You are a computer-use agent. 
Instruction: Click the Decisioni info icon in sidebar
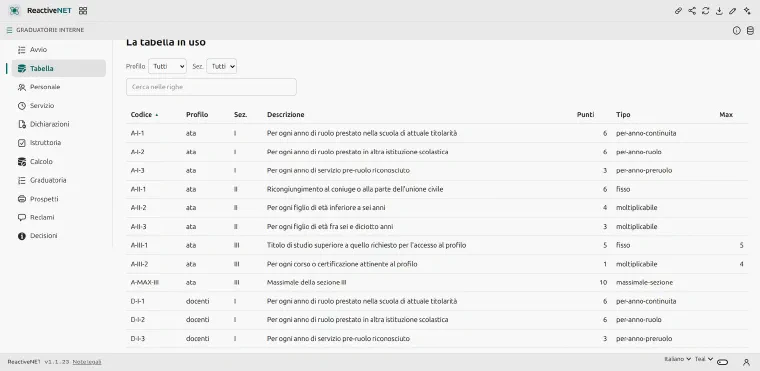pos(21,236)
